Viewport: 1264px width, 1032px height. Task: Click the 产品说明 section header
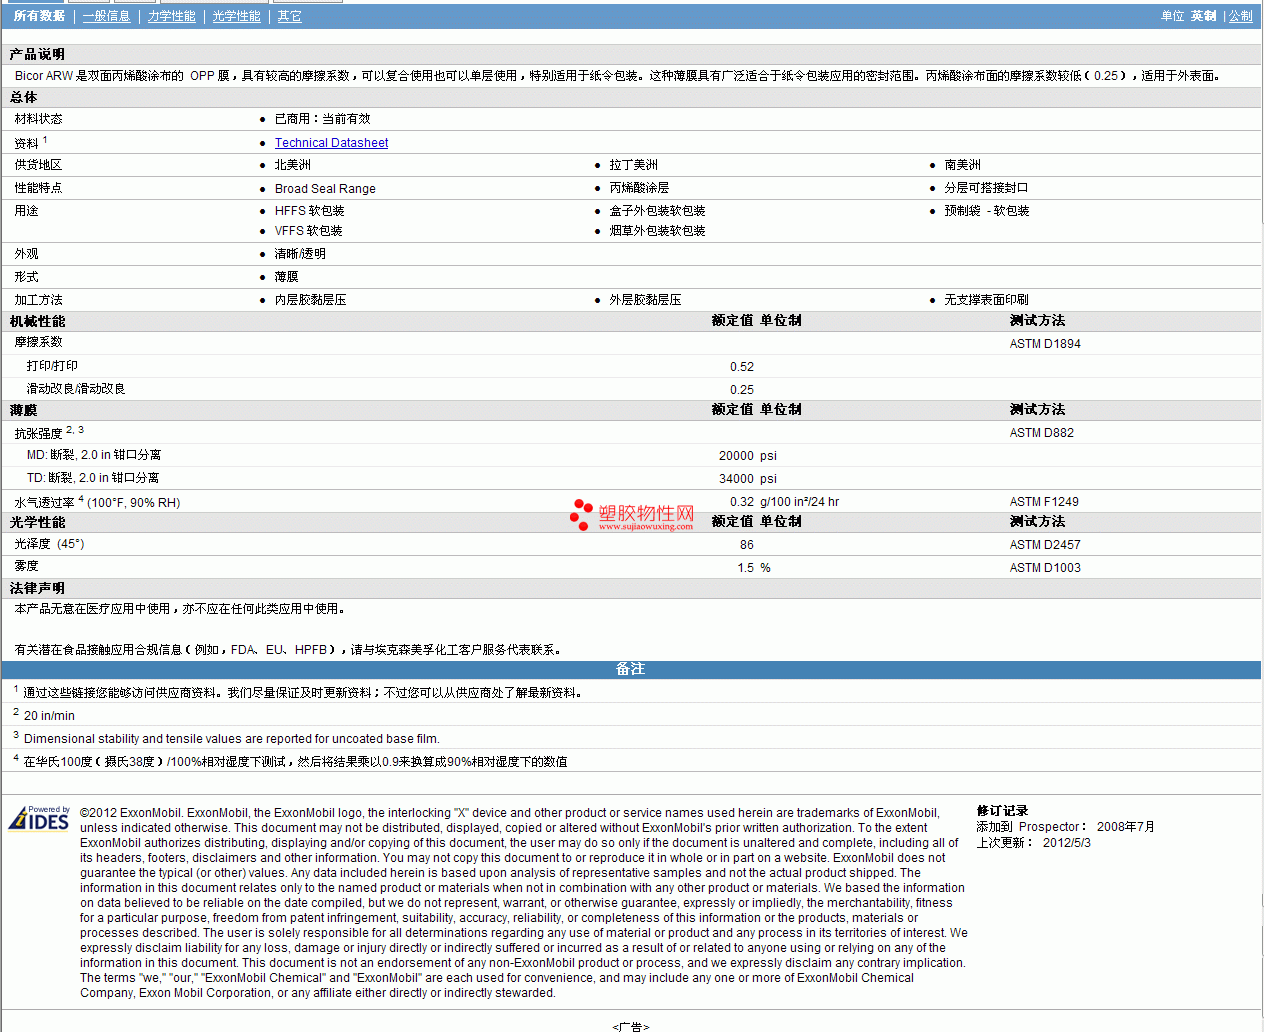37,54
